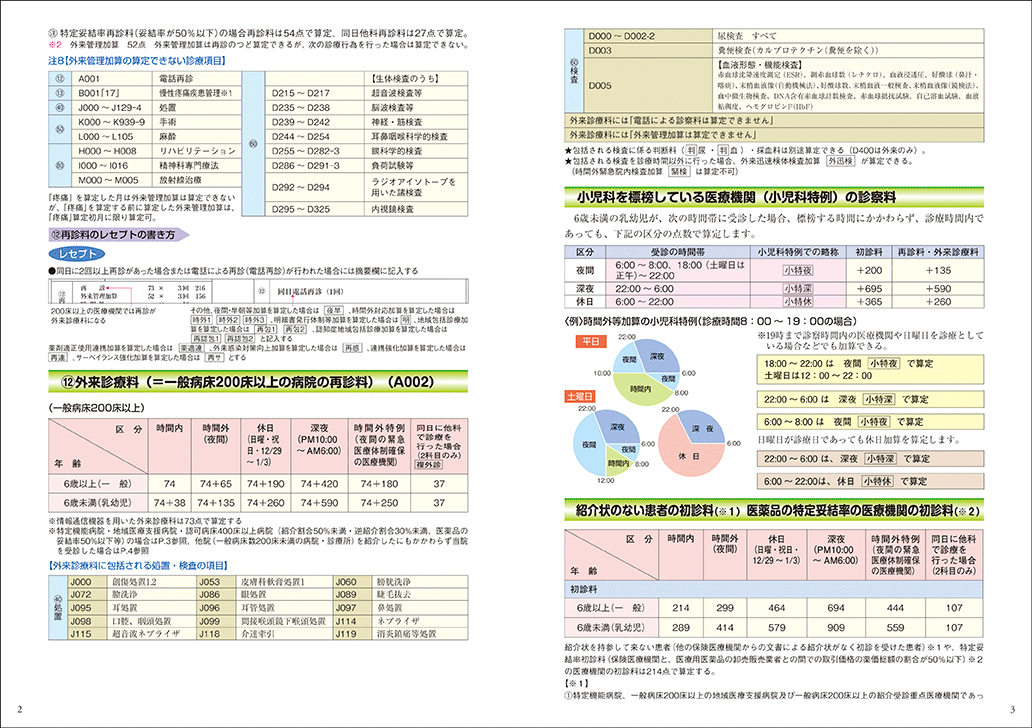This screenshot has height=728, width=1032.
Task: Select the 放射線治療 cell
Action: click(x=197, y=180)
